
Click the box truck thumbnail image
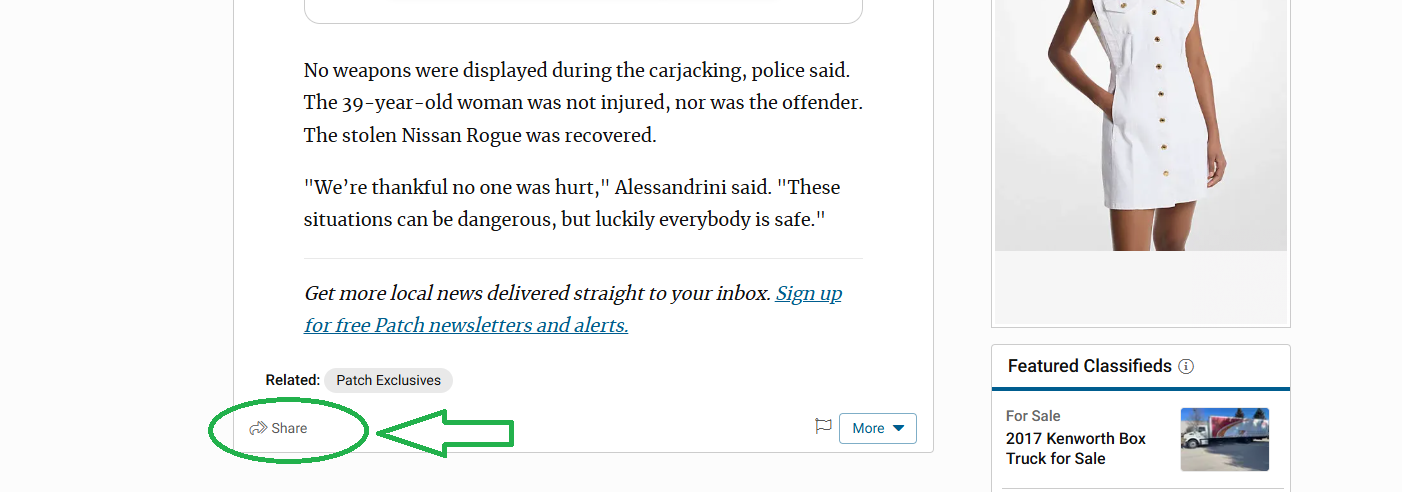[x=1225, y=439]
